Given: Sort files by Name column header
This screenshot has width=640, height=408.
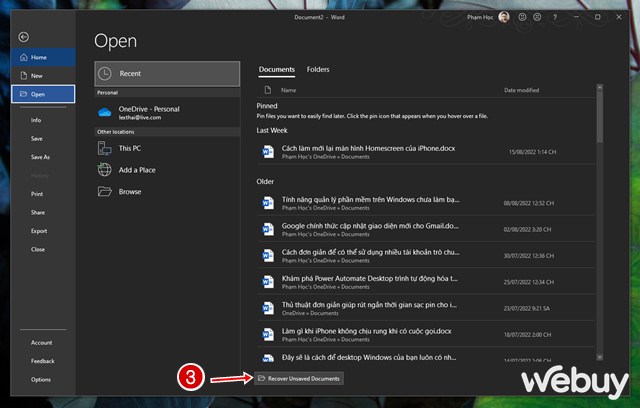Looking at the screenshot, I should coord(289,90).
